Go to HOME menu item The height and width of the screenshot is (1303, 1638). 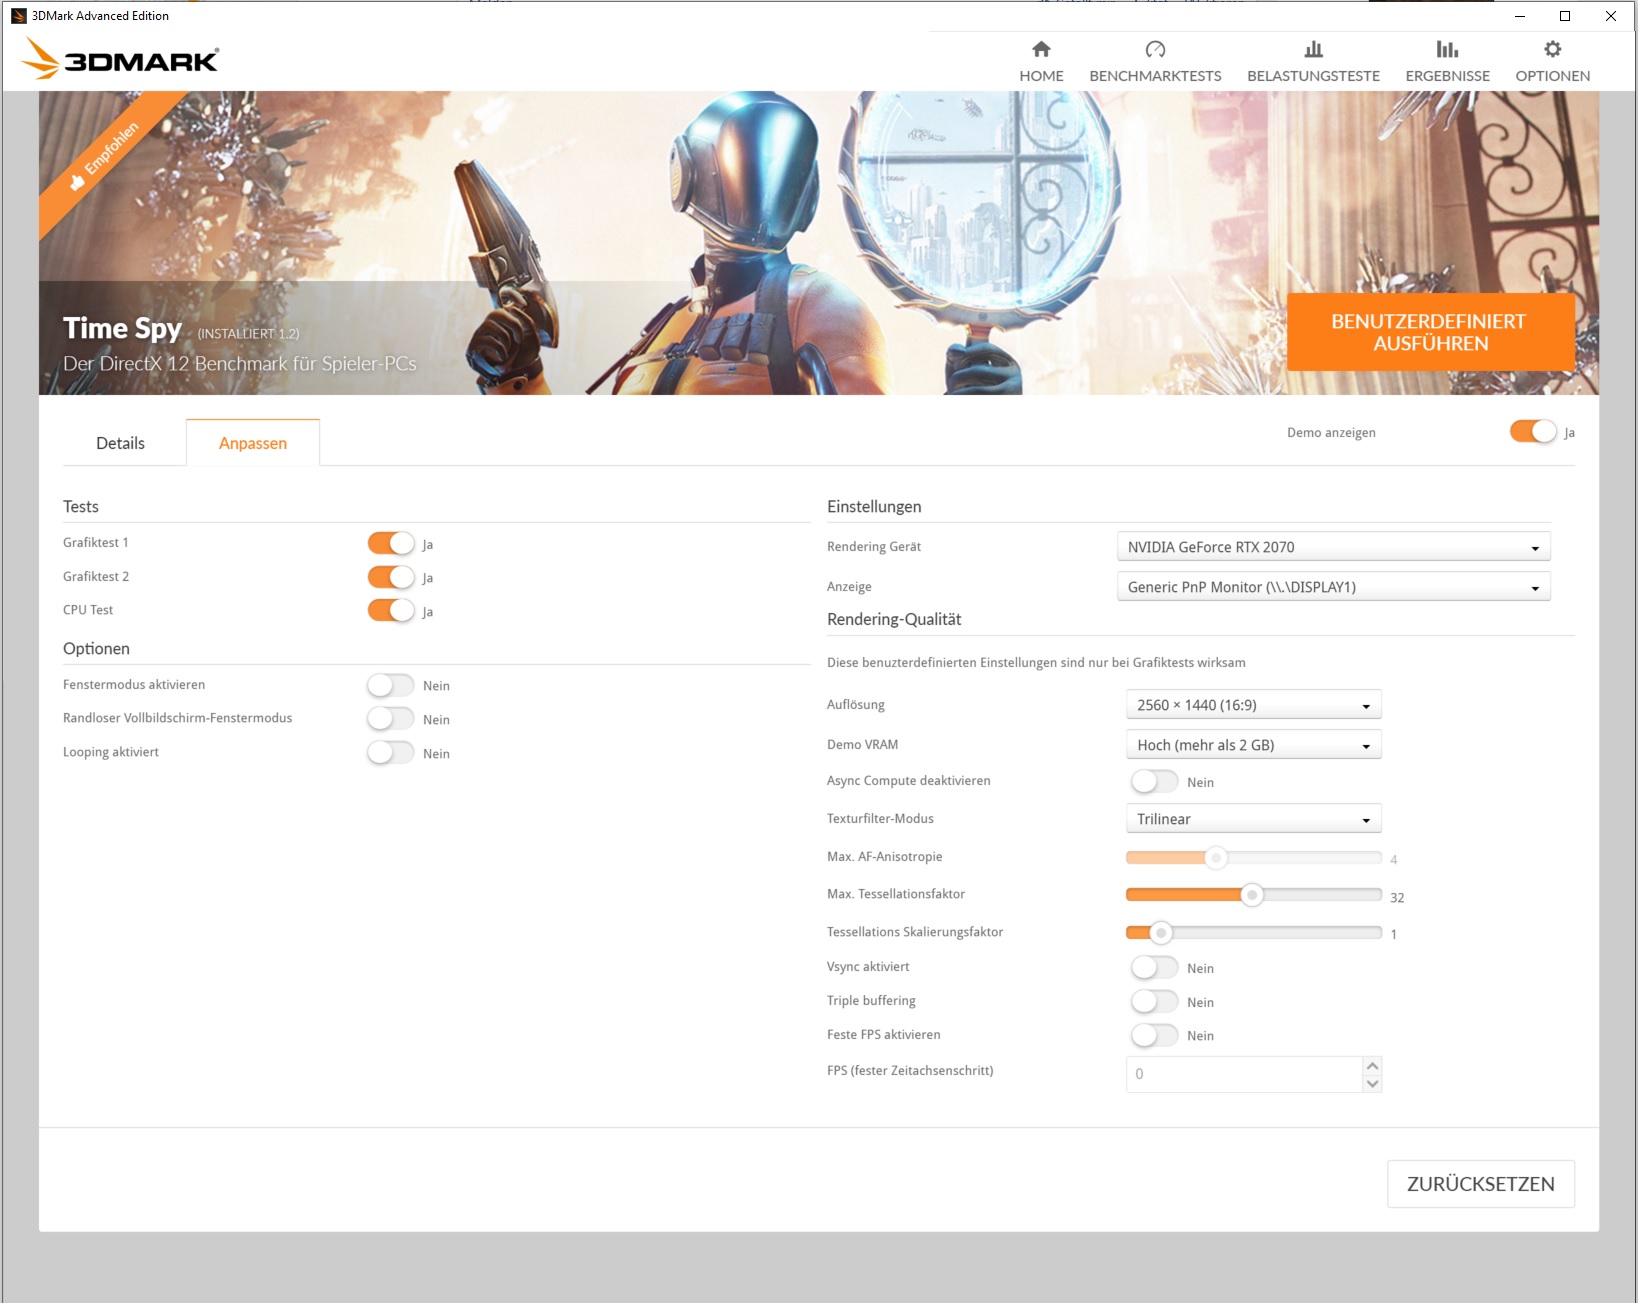pos(1041,76)
